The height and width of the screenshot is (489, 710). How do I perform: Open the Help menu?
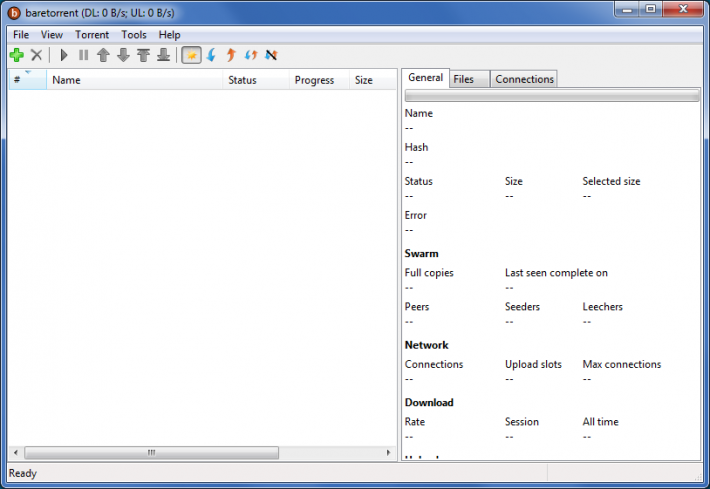click(169, 35)
